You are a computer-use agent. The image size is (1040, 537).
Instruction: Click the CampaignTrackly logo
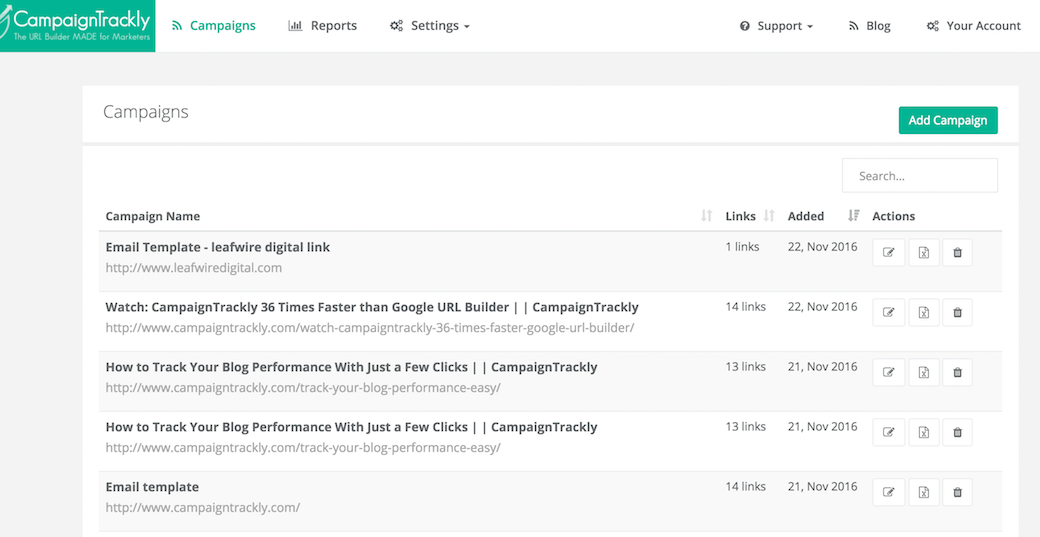coord(77,25)
